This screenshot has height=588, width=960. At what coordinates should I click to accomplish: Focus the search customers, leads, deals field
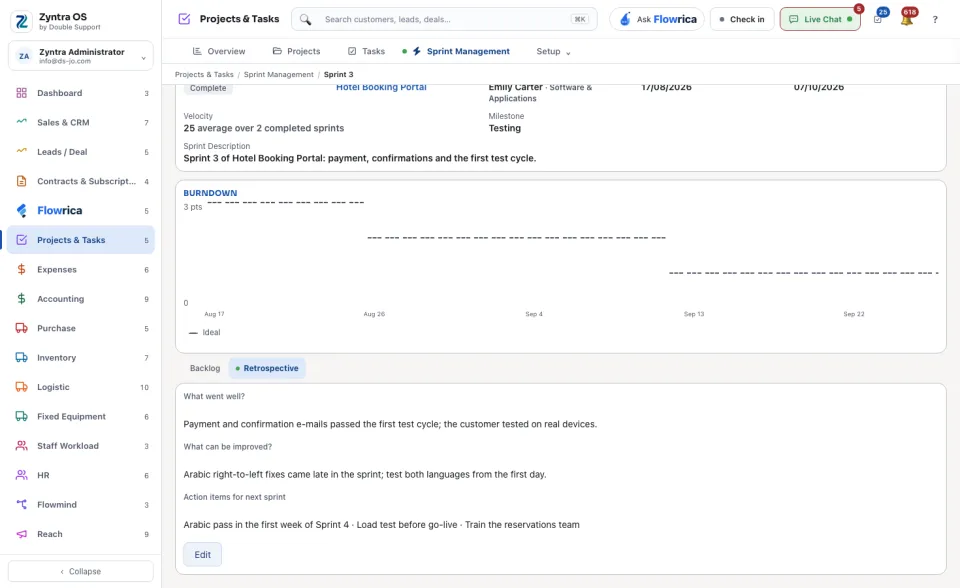point(444,19)
